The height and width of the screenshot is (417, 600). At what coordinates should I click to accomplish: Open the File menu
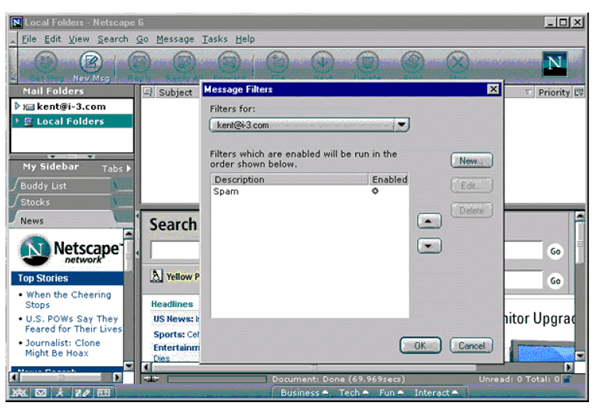29,39
